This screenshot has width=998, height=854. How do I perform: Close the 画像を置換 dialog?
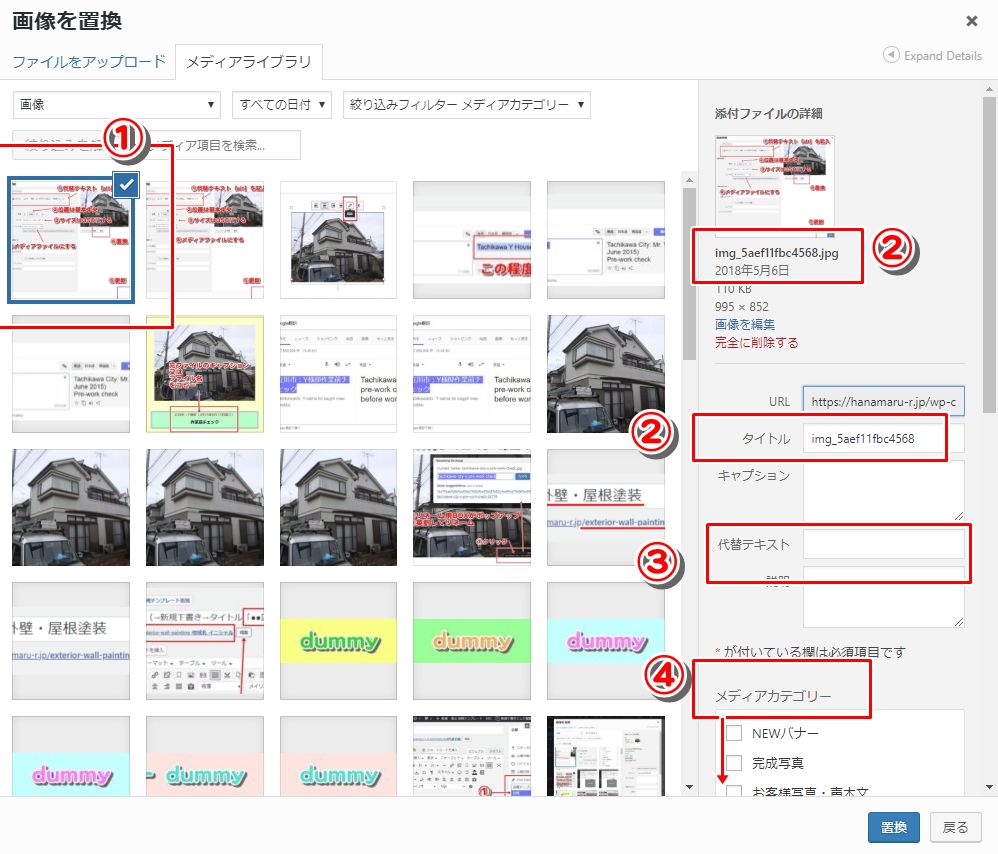click(x=971, y=20)
